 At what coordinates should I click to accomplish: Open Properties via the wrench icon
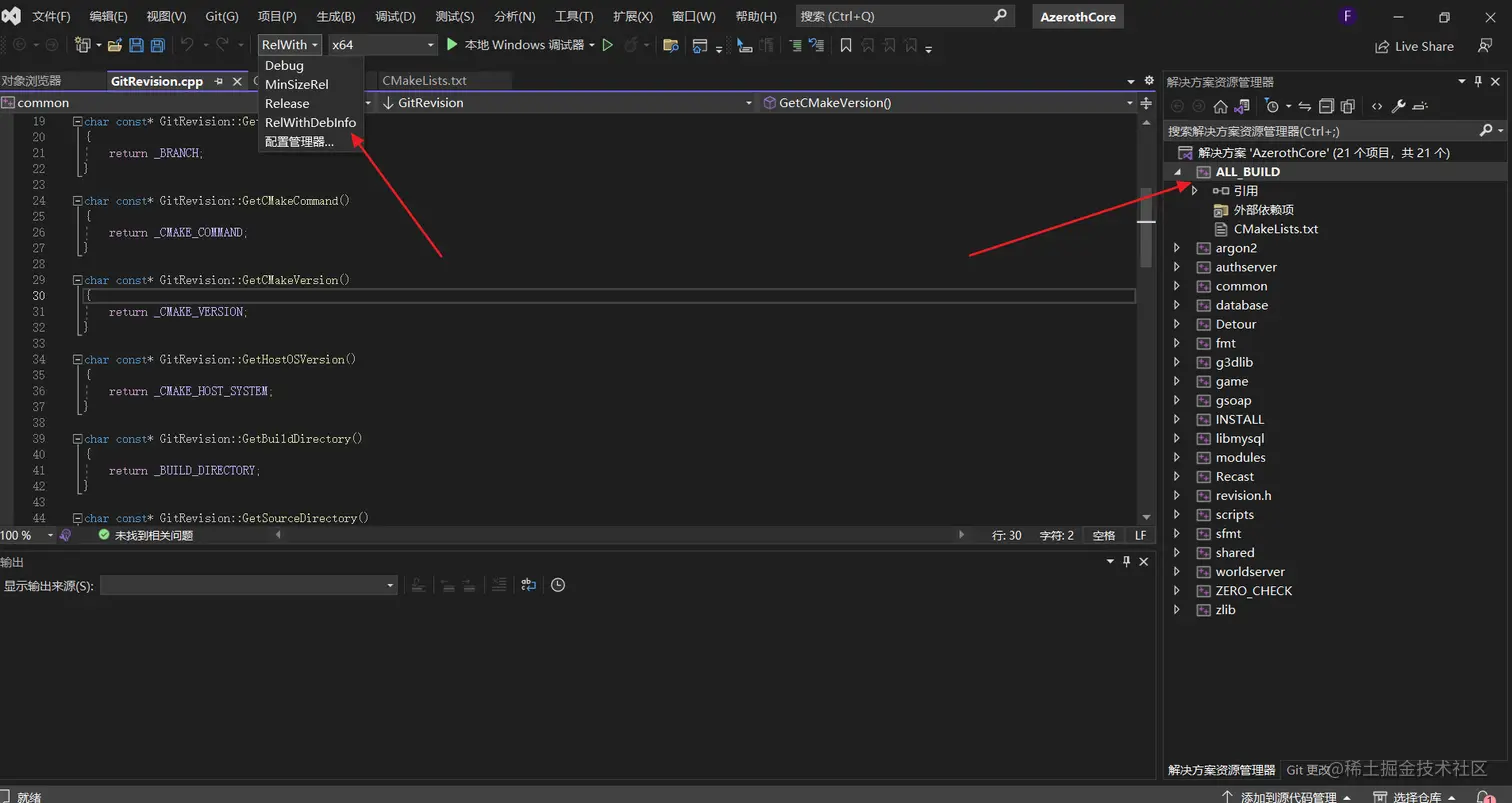tap(1399, 106)
